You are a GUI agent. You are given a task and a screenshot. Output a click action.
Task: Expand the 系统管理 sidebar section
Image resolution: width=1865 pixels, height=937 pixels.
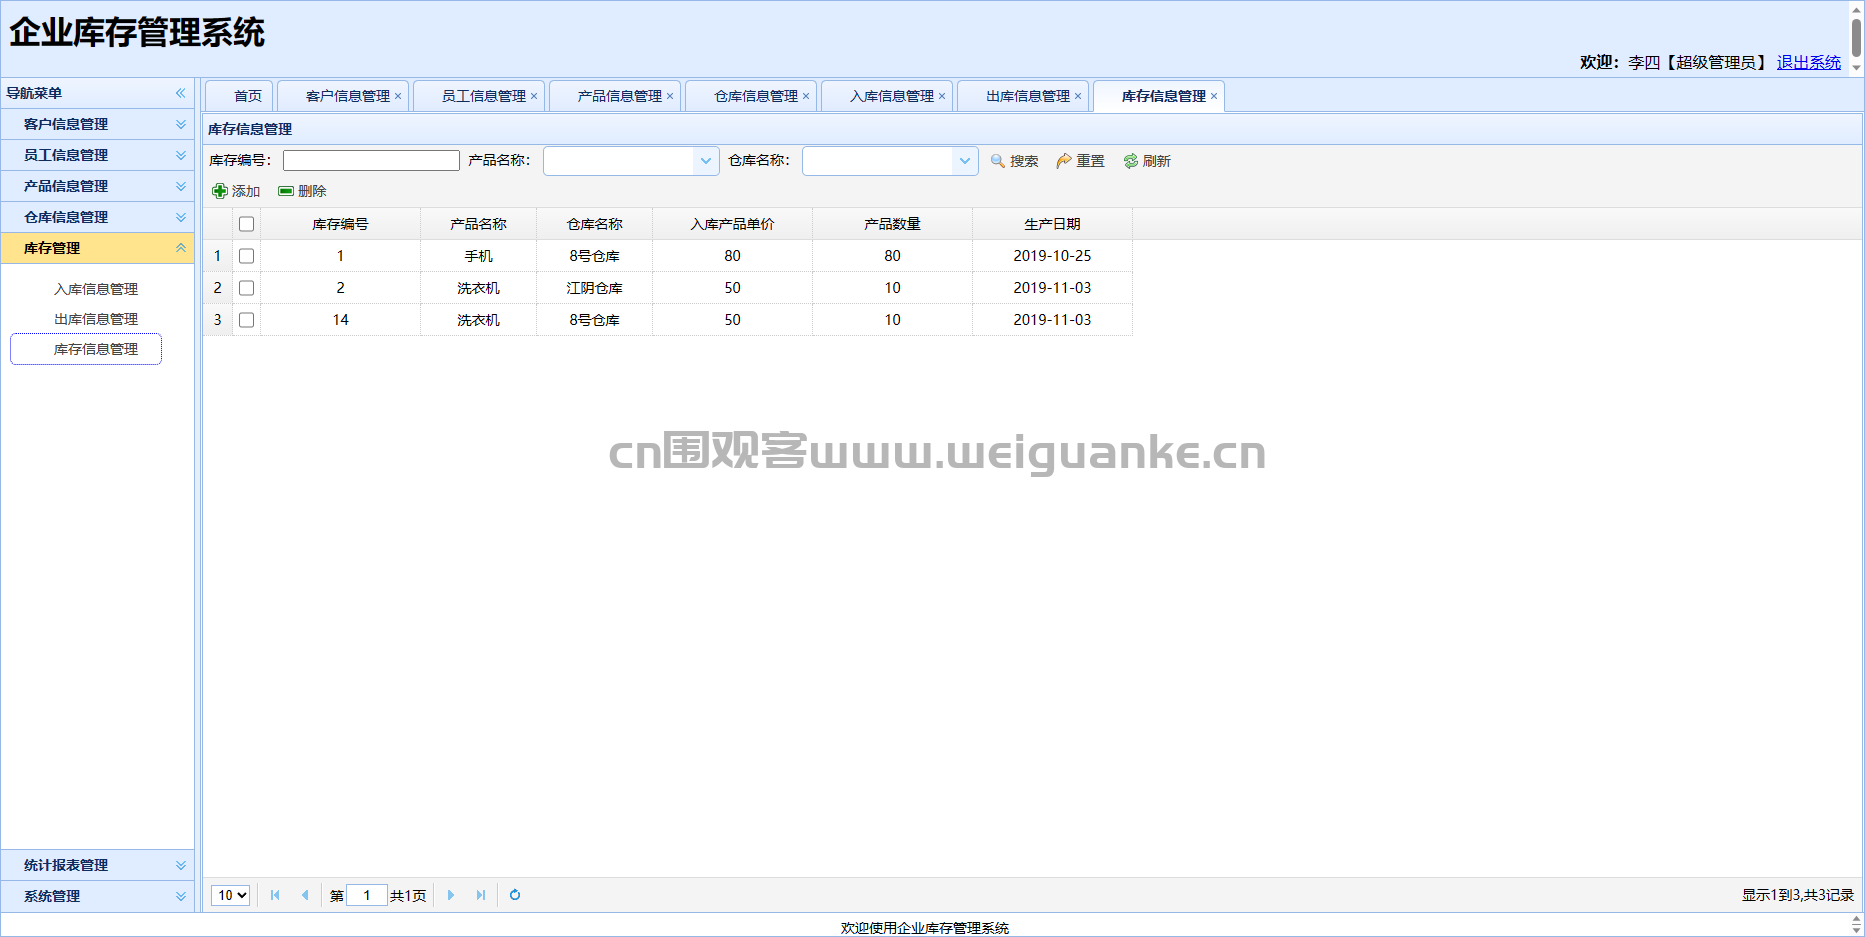click(97, 896)
